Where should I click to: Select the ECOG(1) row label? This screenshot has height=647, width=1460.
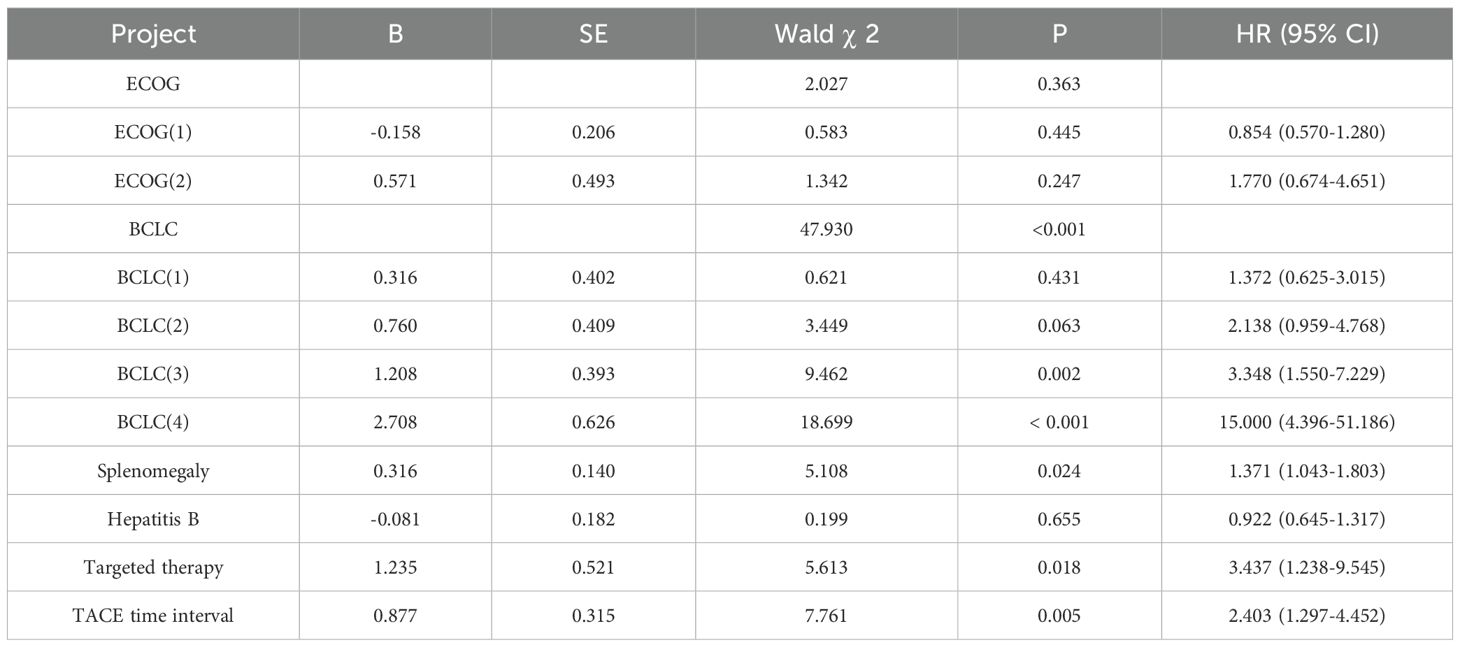(153, 133)
